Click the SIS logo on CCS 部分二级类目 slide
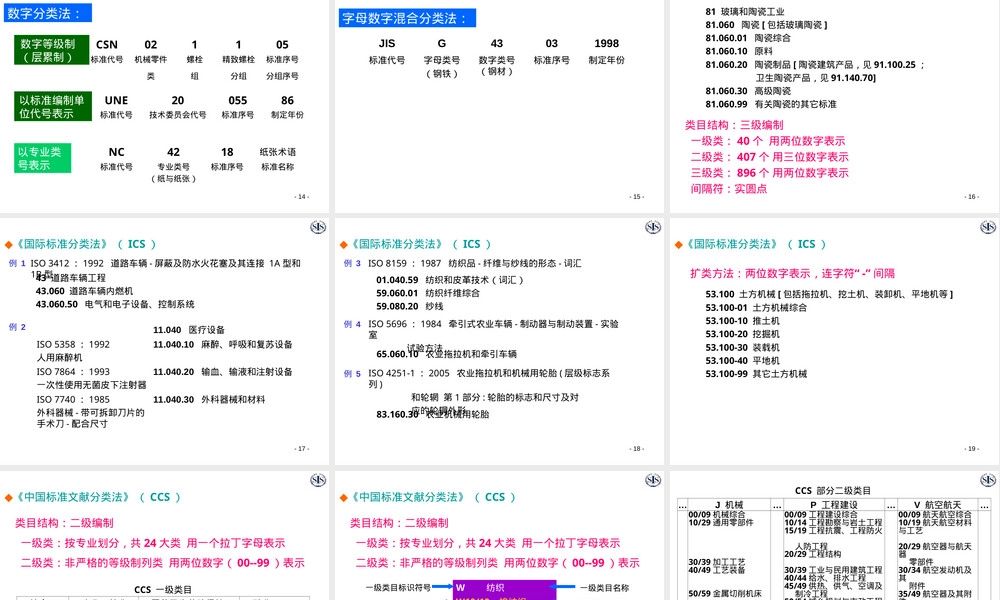 coord(987,480)
